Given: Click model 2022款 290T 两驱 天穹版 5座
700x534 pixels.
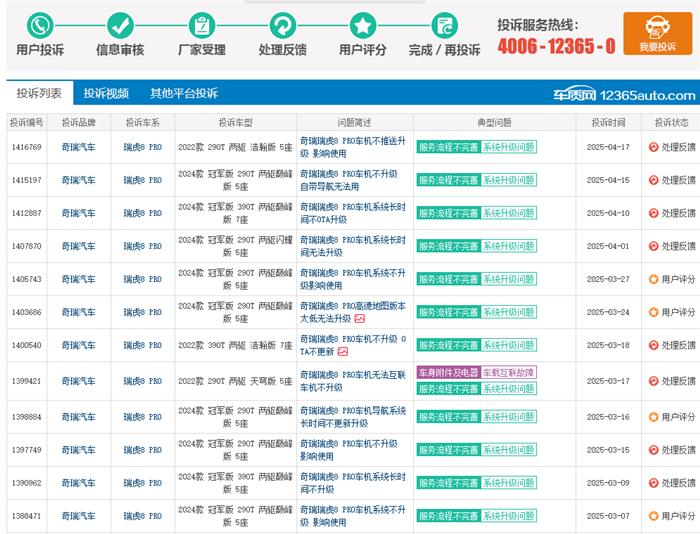Looking at the screenshot, I should click(x=235, y=381).
